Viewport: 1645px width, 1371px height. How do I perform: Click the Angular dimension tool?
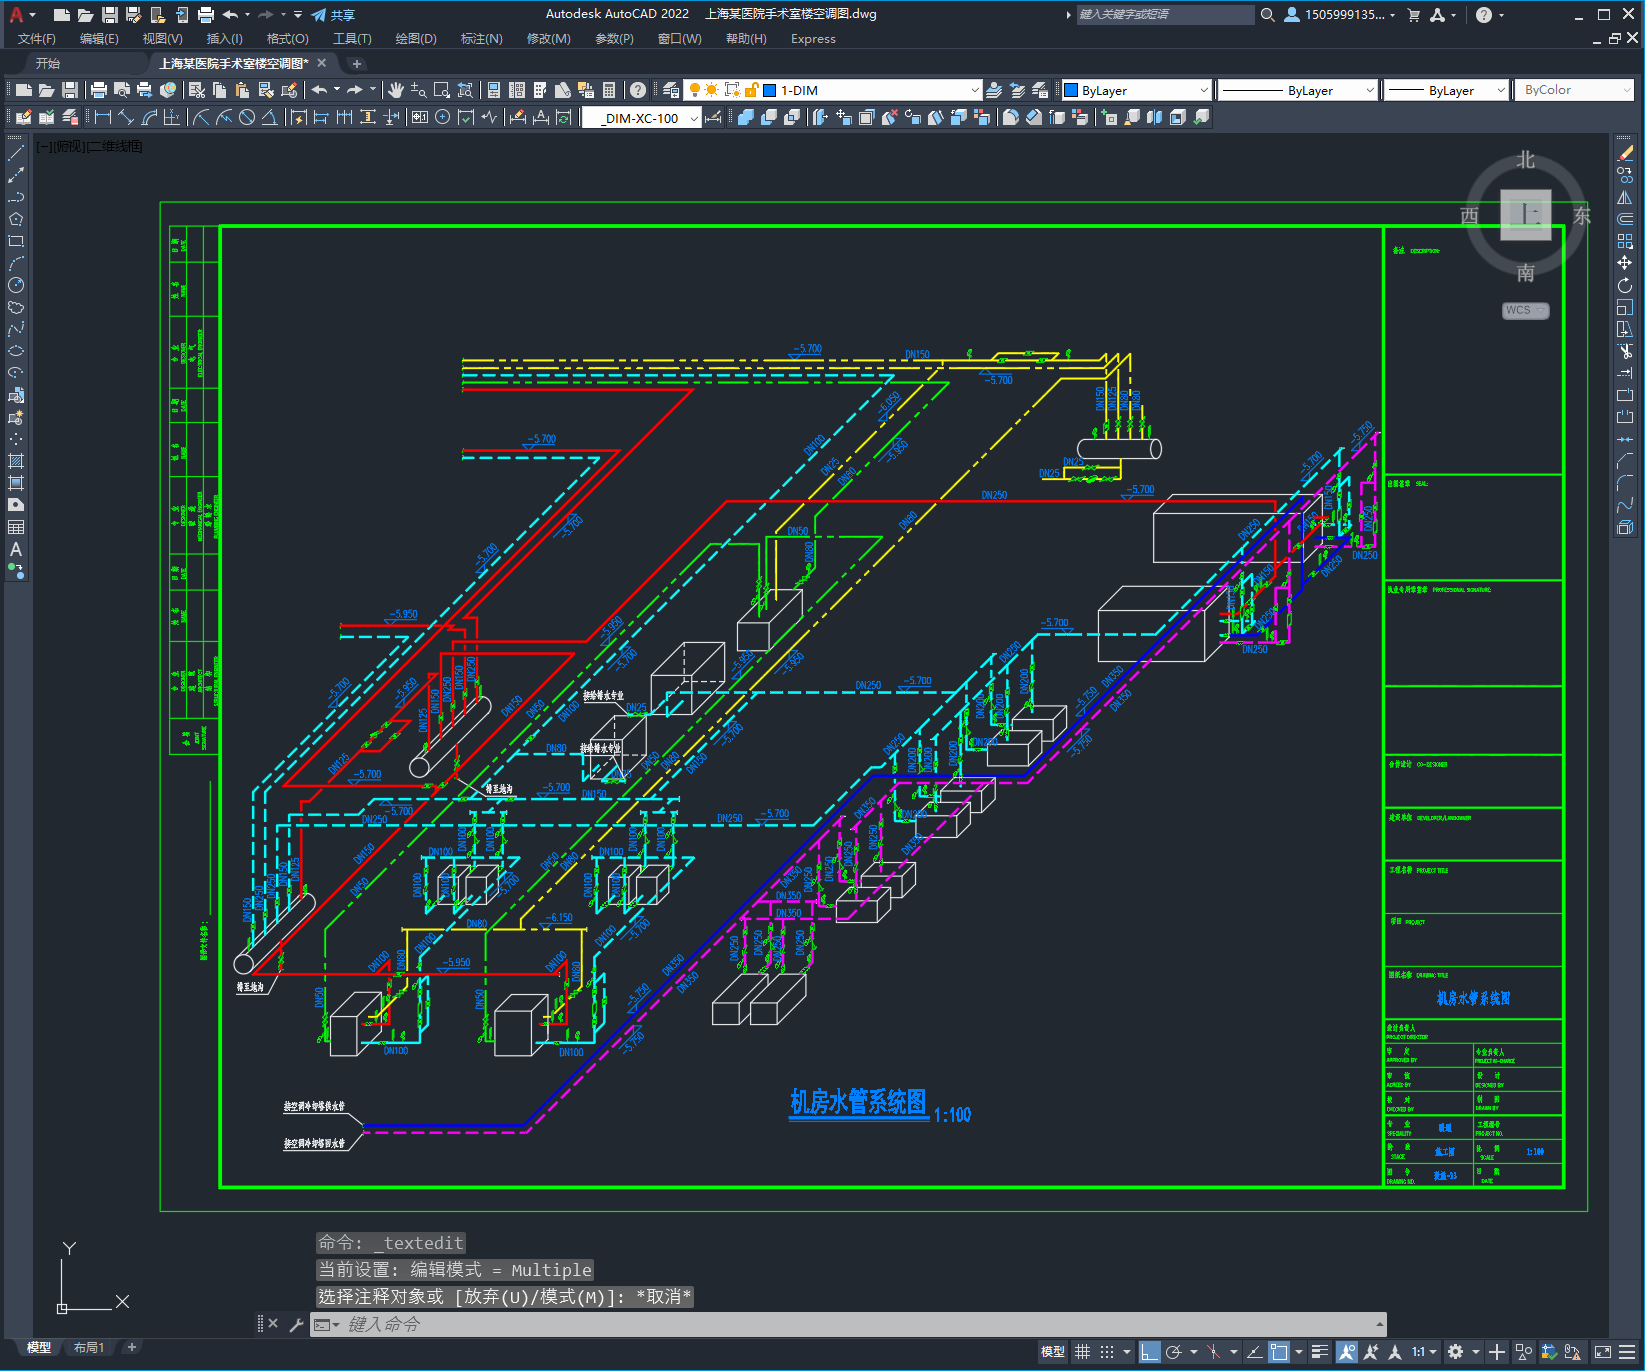tap(270, 117)
